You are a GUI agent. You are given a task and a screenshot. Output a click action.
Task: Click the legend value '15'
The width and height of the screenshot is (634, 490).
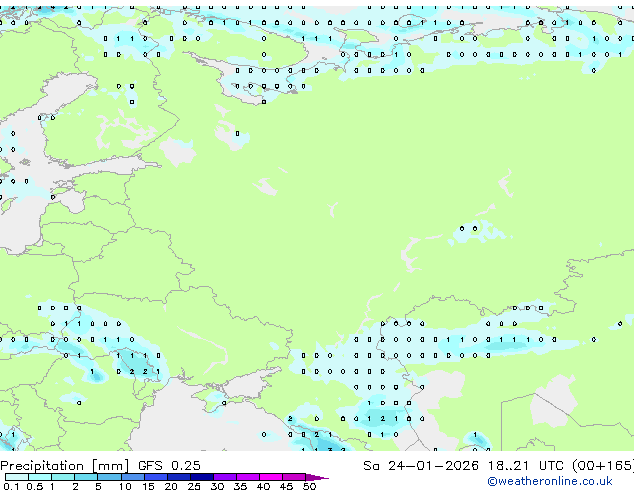pos(148,486)
